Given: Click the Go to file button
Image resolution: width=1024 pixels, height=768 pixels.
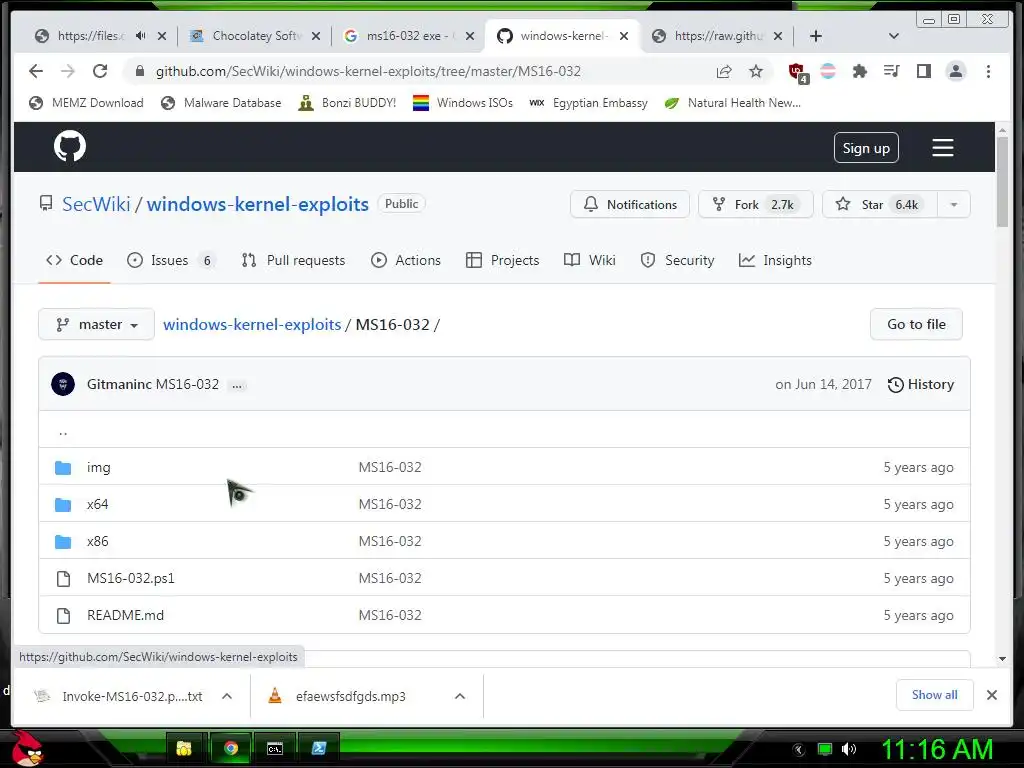Looking at the screenshot, I should 916,325.
